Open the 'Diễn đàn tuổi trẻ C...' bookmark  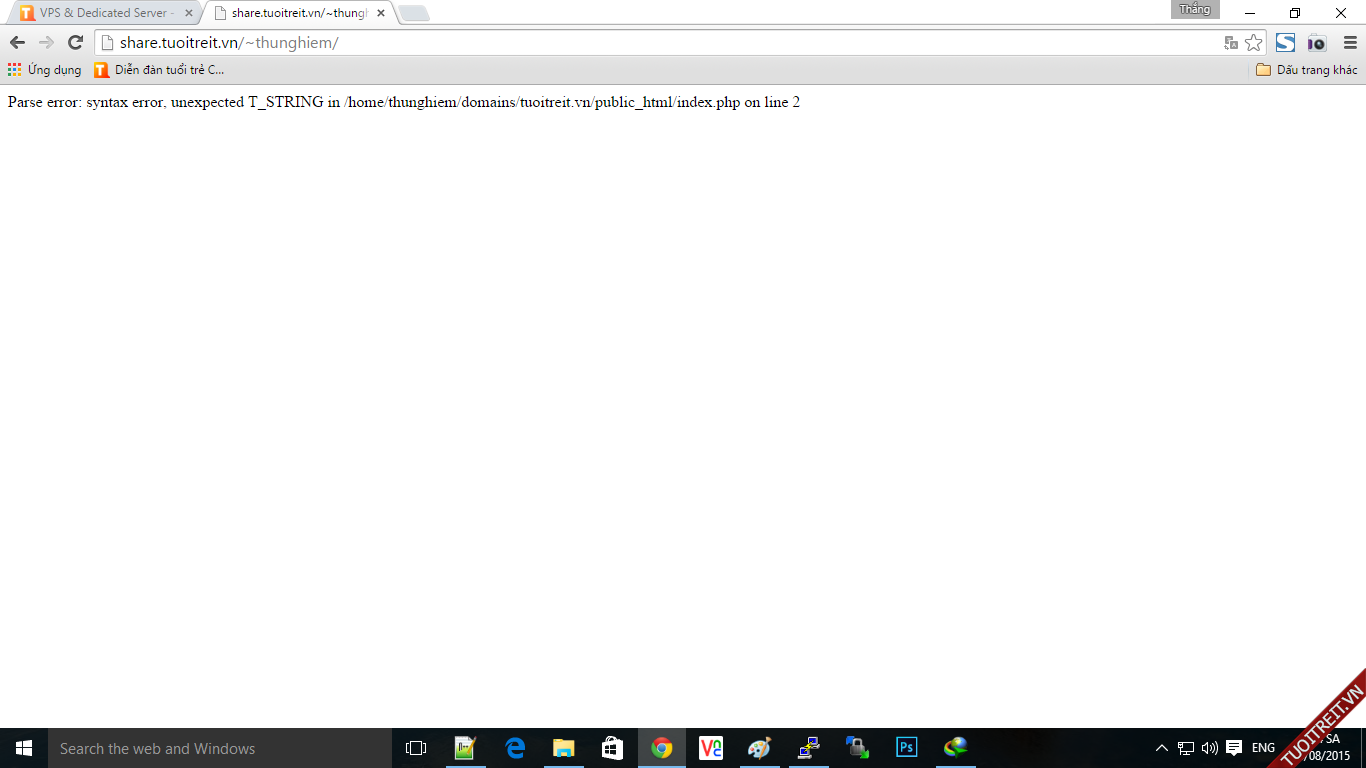pos(159,70)
